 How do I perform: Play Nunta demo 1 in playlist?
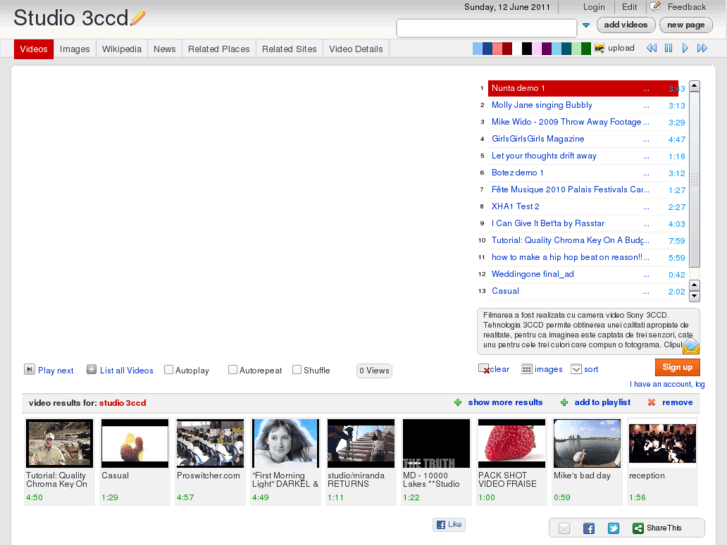pyautogui.click(x=583, y=88)
